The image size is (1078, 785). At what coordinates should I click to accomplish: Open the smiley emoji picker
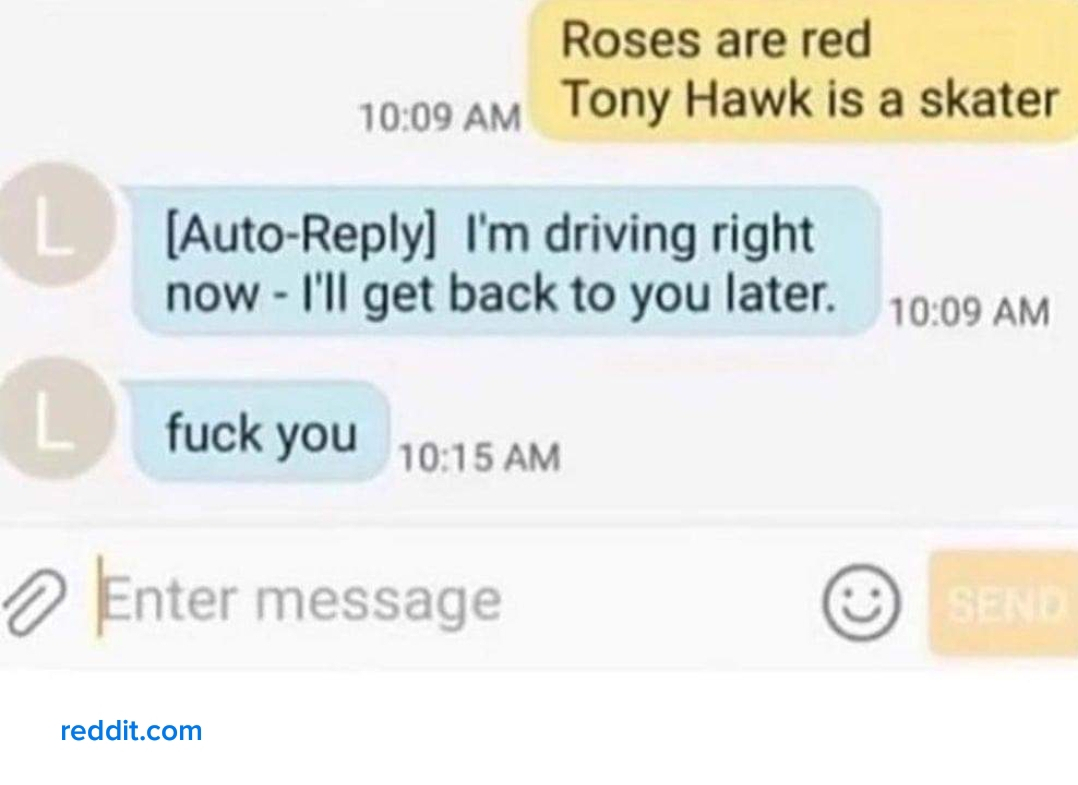coord(861,603)
